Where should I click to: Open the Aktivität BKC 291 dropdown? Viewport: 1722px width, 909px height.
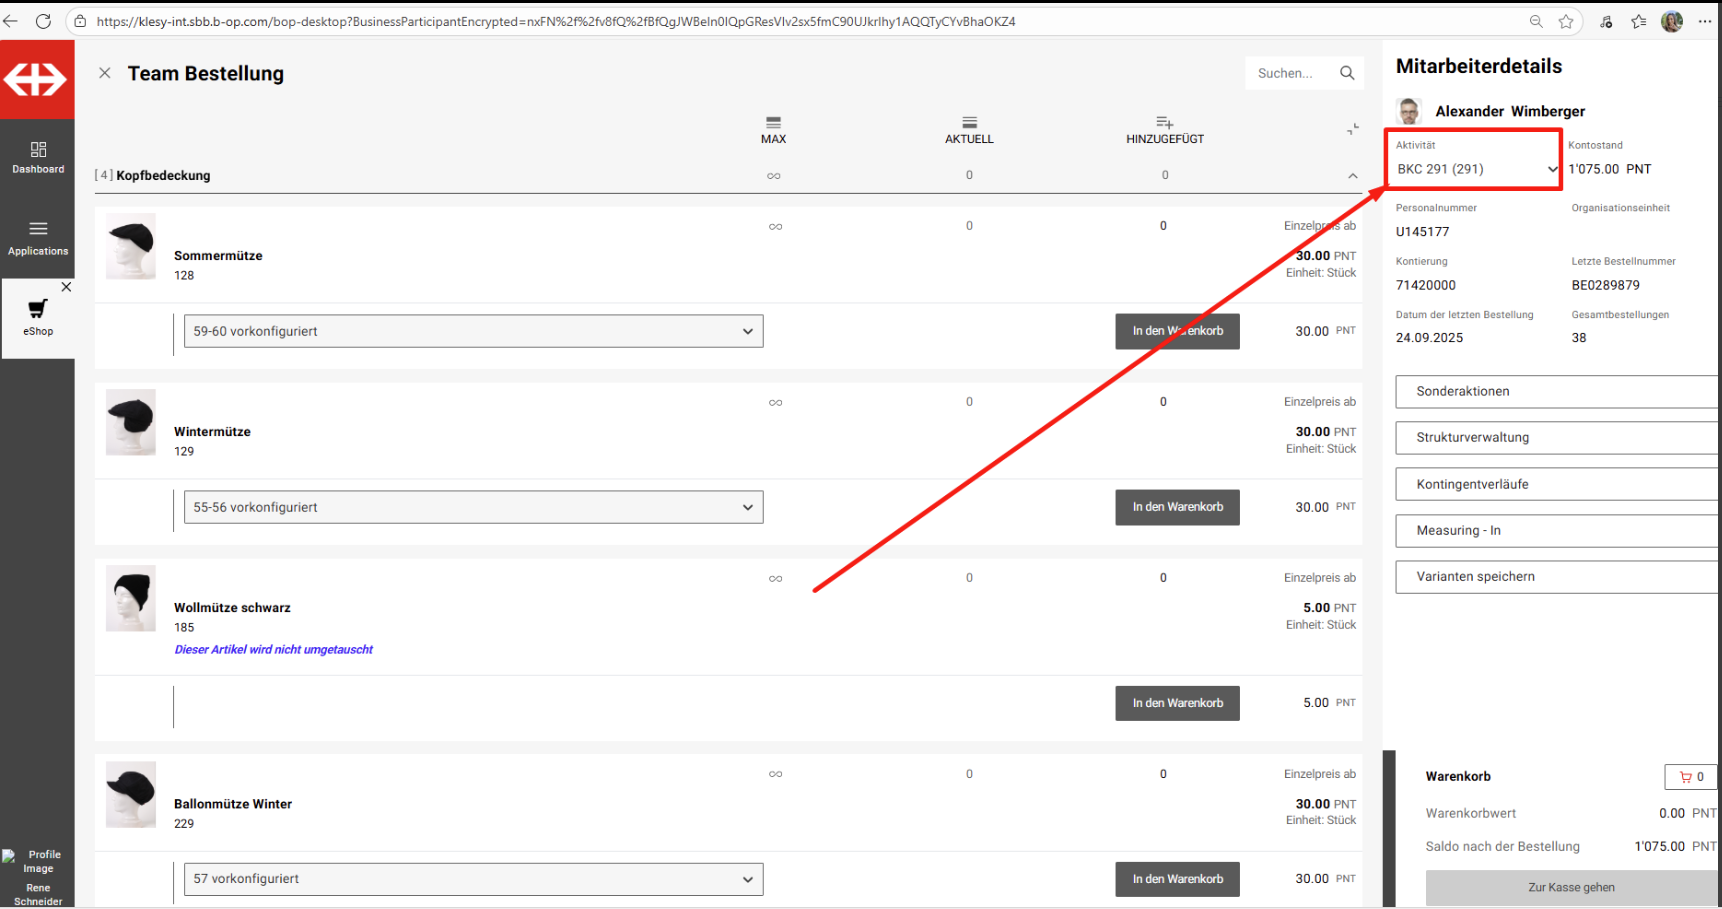coord(1475,169)
